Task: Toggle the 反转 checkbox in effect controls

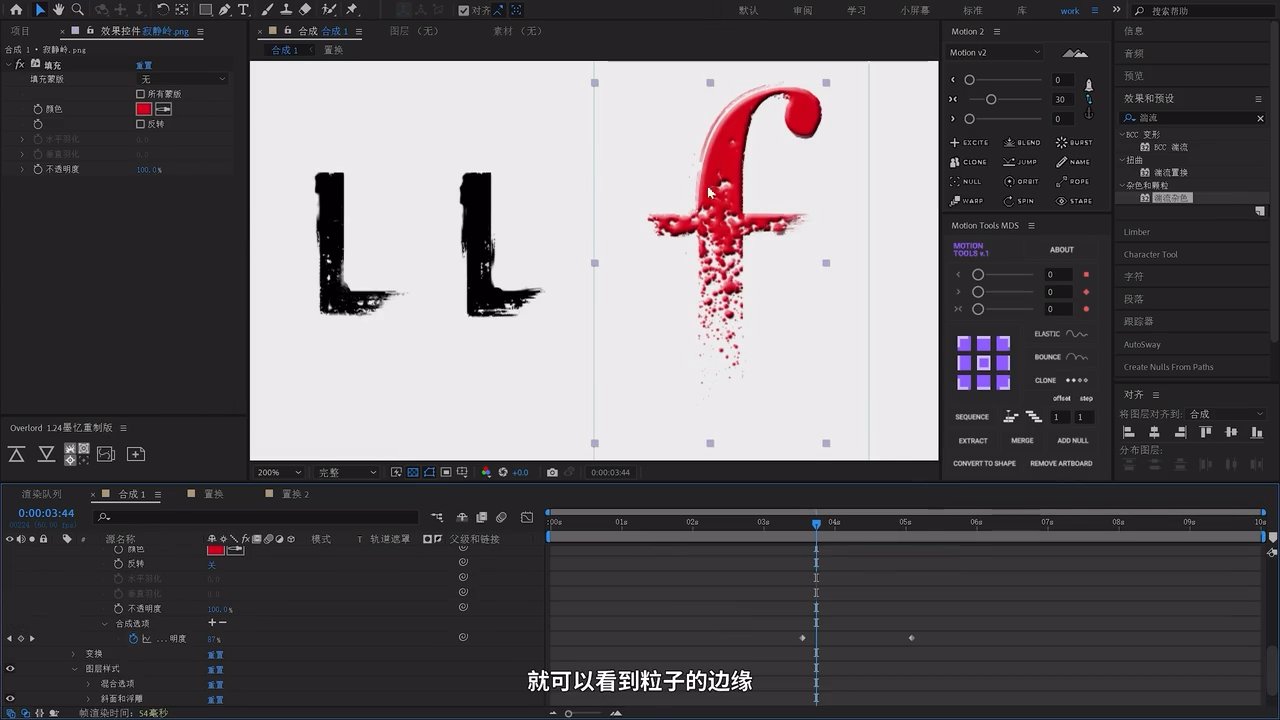Action: pos(140,124)
